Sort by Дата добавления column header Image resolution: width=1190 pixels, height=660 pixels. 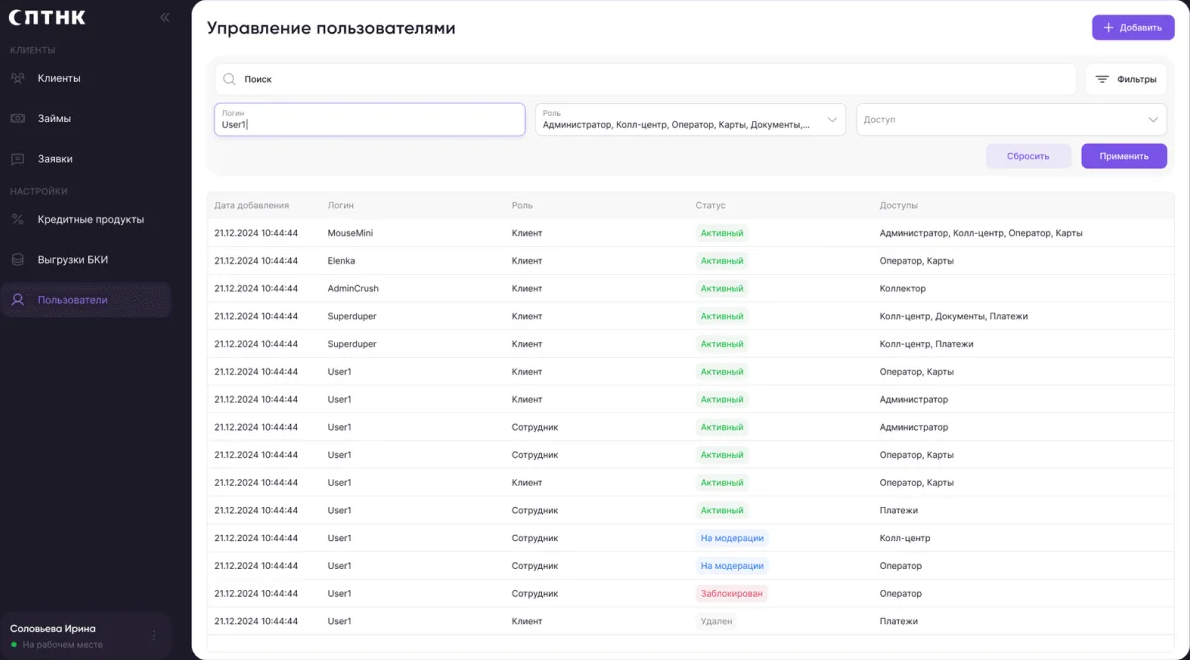251,206
